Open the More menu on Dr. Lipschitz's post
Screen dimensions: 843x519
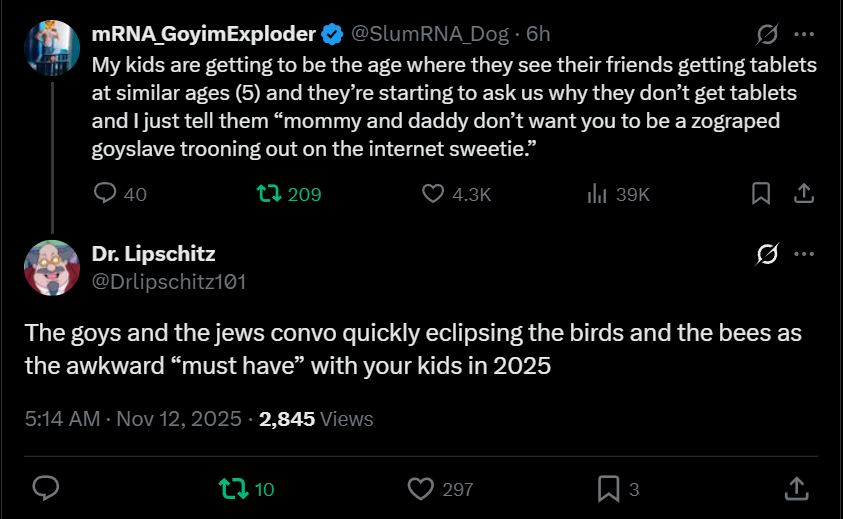[x=803, y=255]
